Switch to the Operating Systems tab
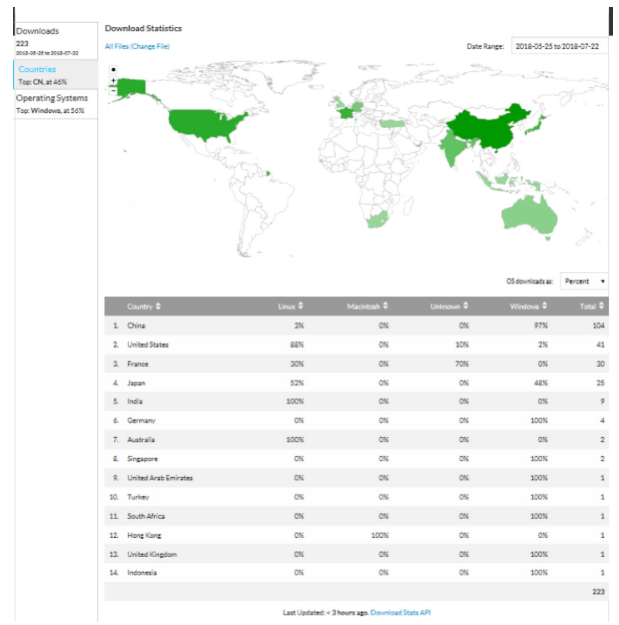The image size is (619, 625). click(56, 103)
